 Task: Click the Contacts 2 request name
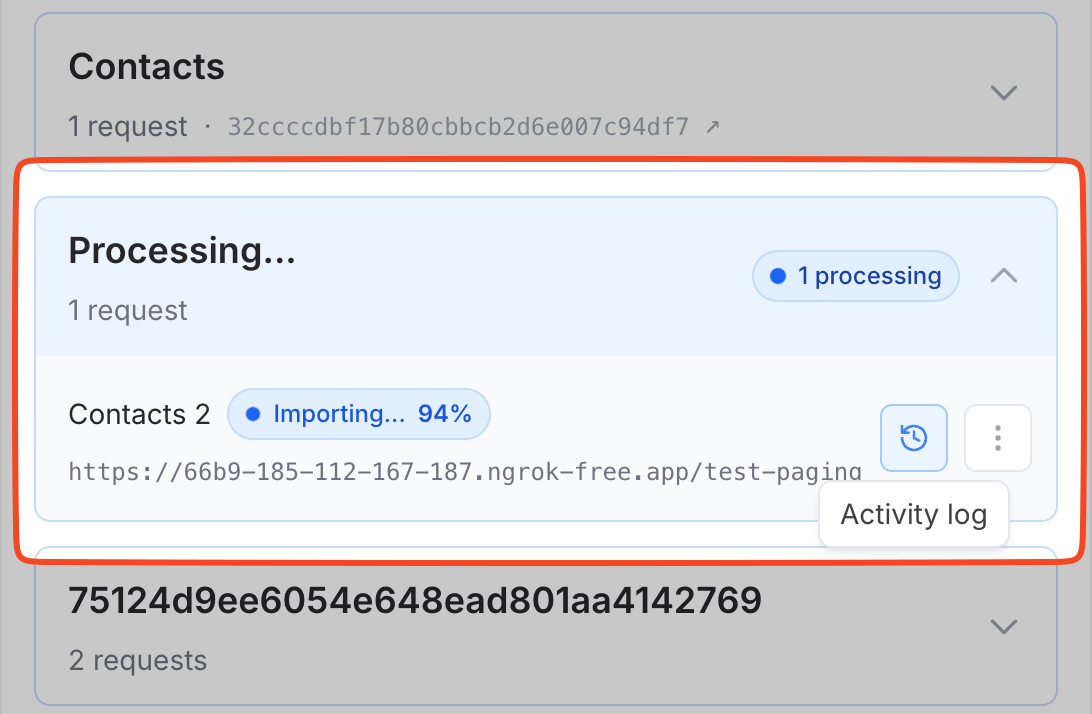click(x=139, y=415)
